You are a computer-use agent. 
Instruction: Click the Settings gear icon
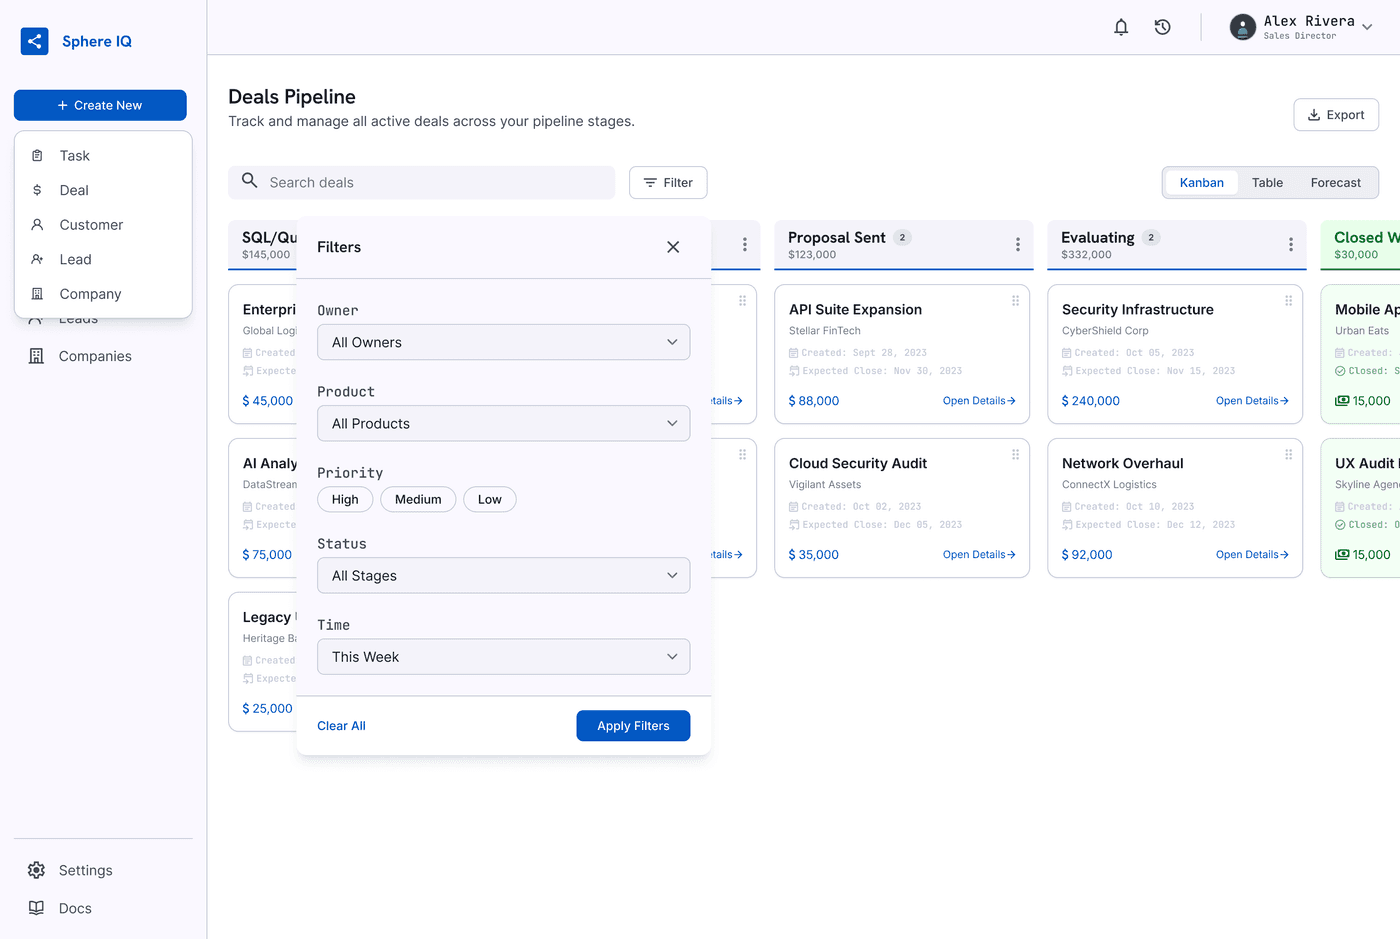click(x=36, y=870)
